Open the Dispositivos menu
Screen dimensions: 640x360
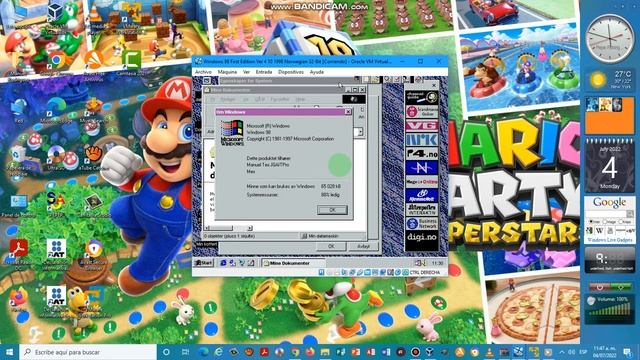(291, 72)
